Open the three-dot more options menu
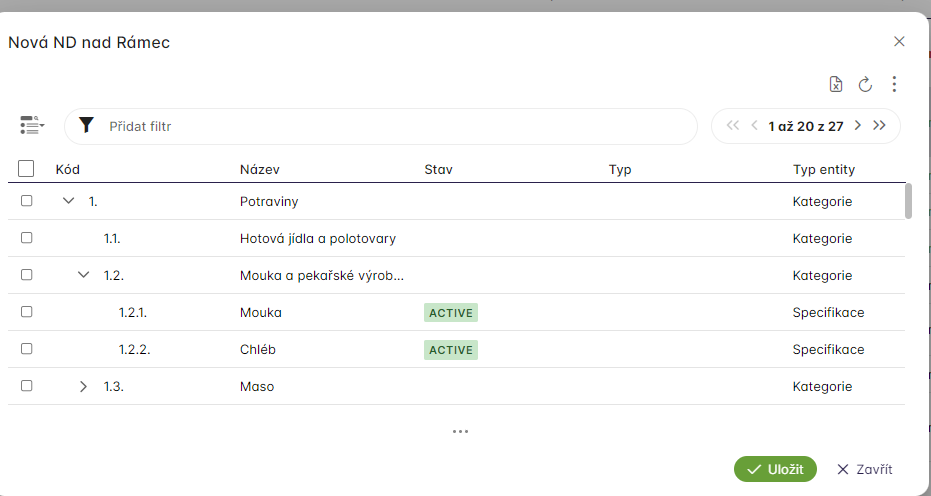931x496 pixels. coord(894,85)
